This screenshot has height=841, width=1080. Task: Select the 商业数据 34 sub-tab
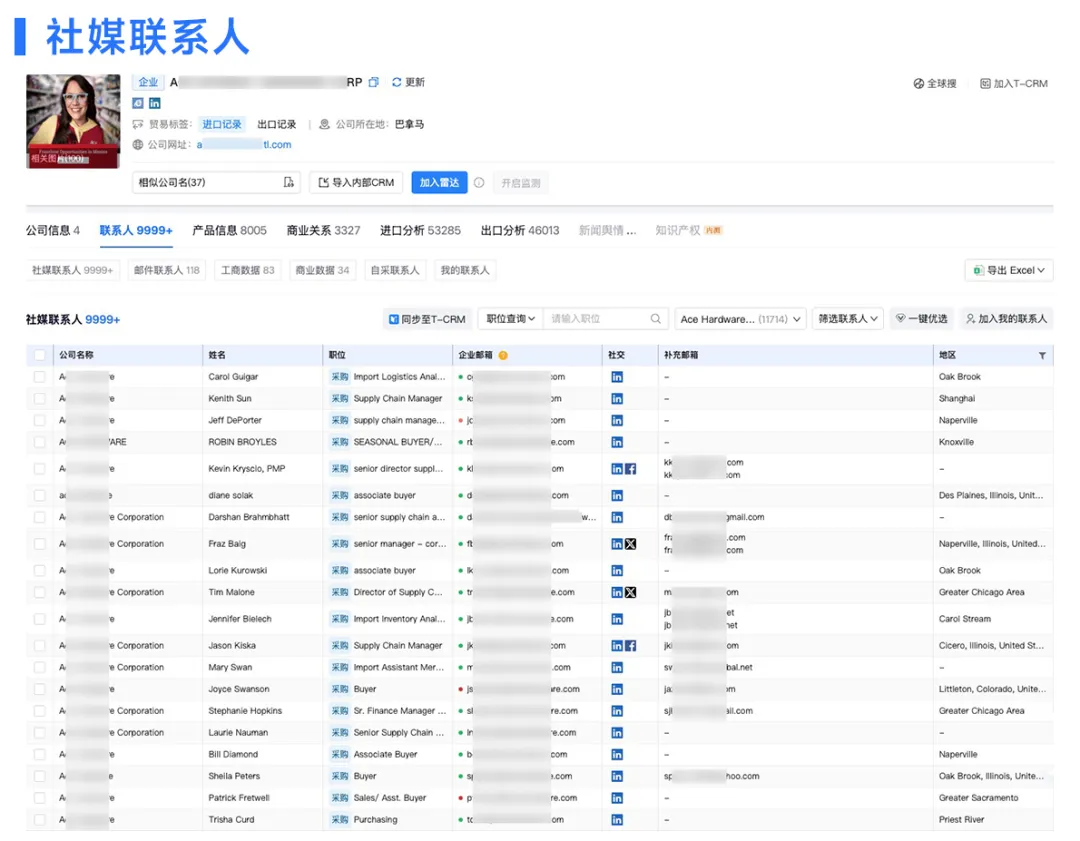click(x=322, y=271)
